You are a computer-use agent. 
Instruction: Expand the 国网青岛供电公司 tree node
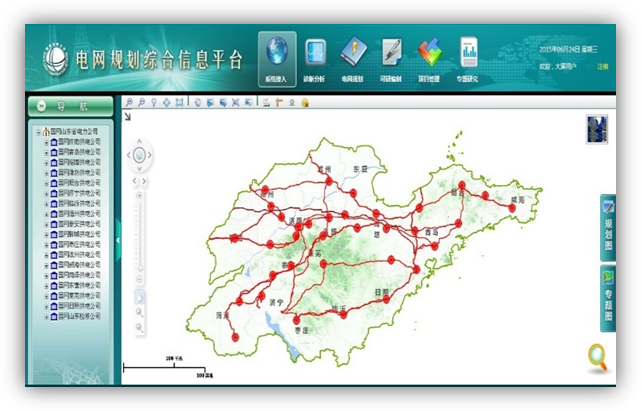(x=46, y=153)
